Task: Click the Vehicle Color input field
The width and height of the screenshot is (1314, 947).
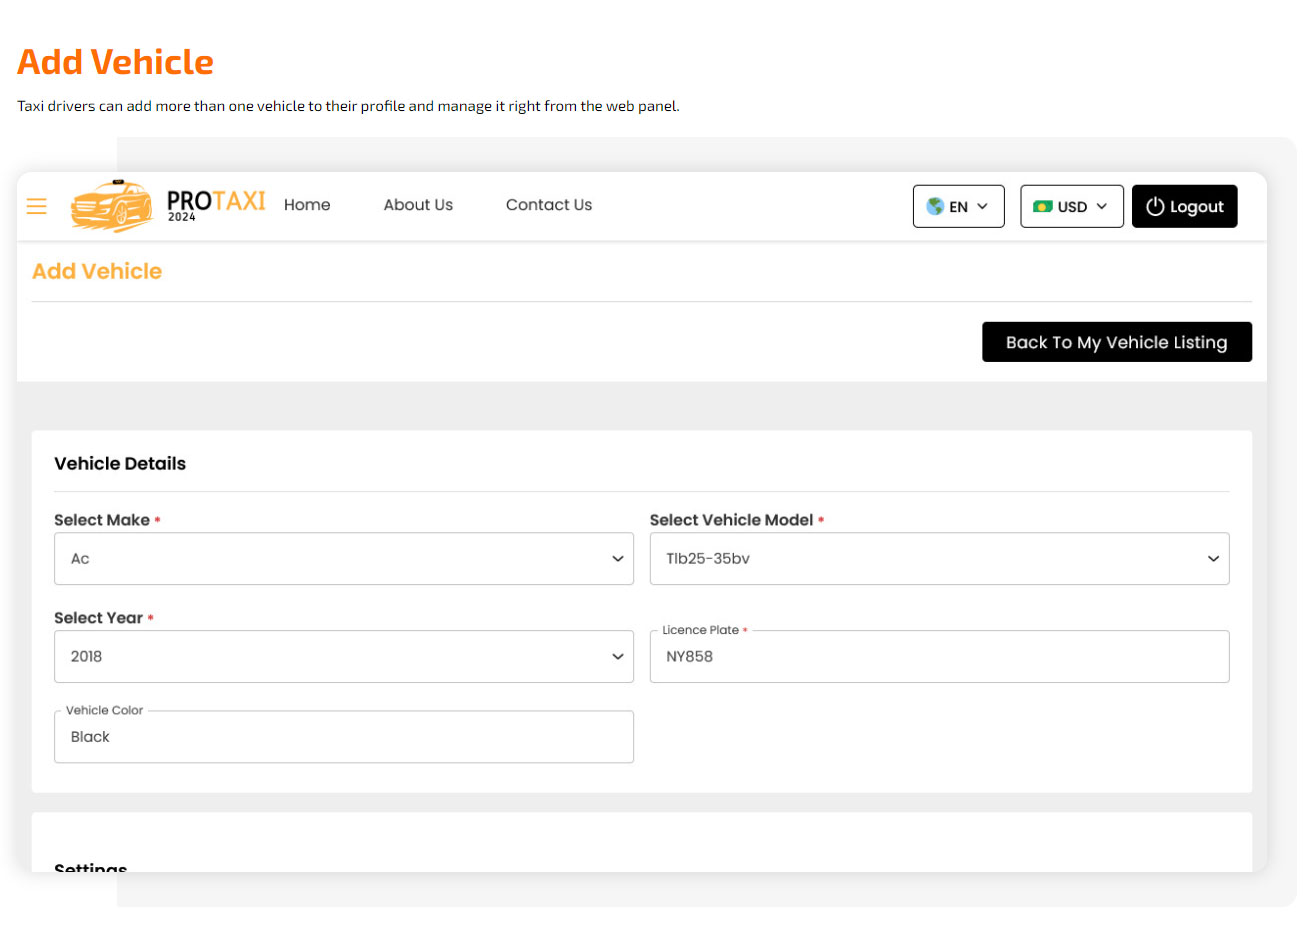Action: click(344, 737)
